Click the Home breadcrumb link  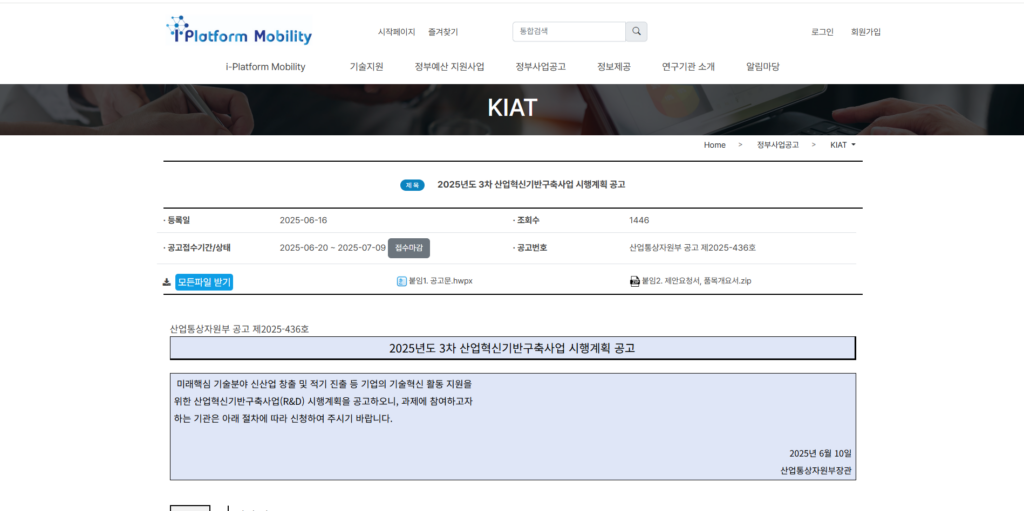(x=714, y=145)
